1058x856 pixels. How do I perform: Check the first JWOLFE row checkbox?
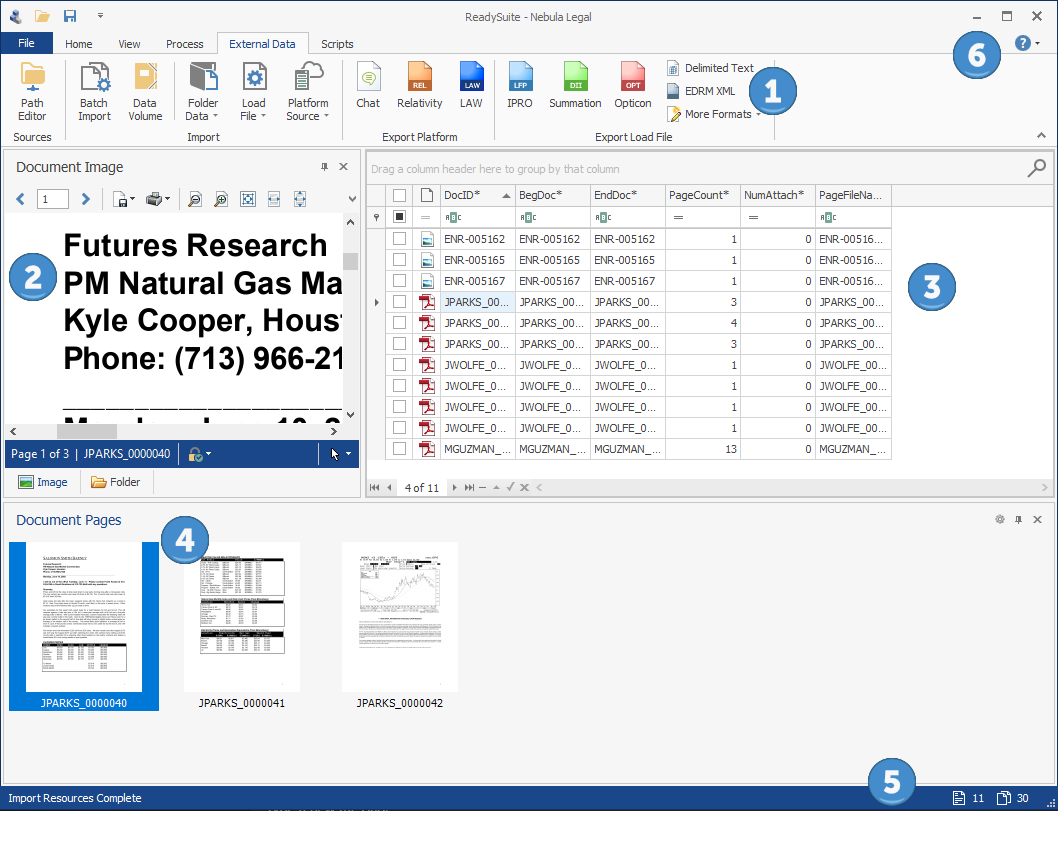tap(399, 365)
